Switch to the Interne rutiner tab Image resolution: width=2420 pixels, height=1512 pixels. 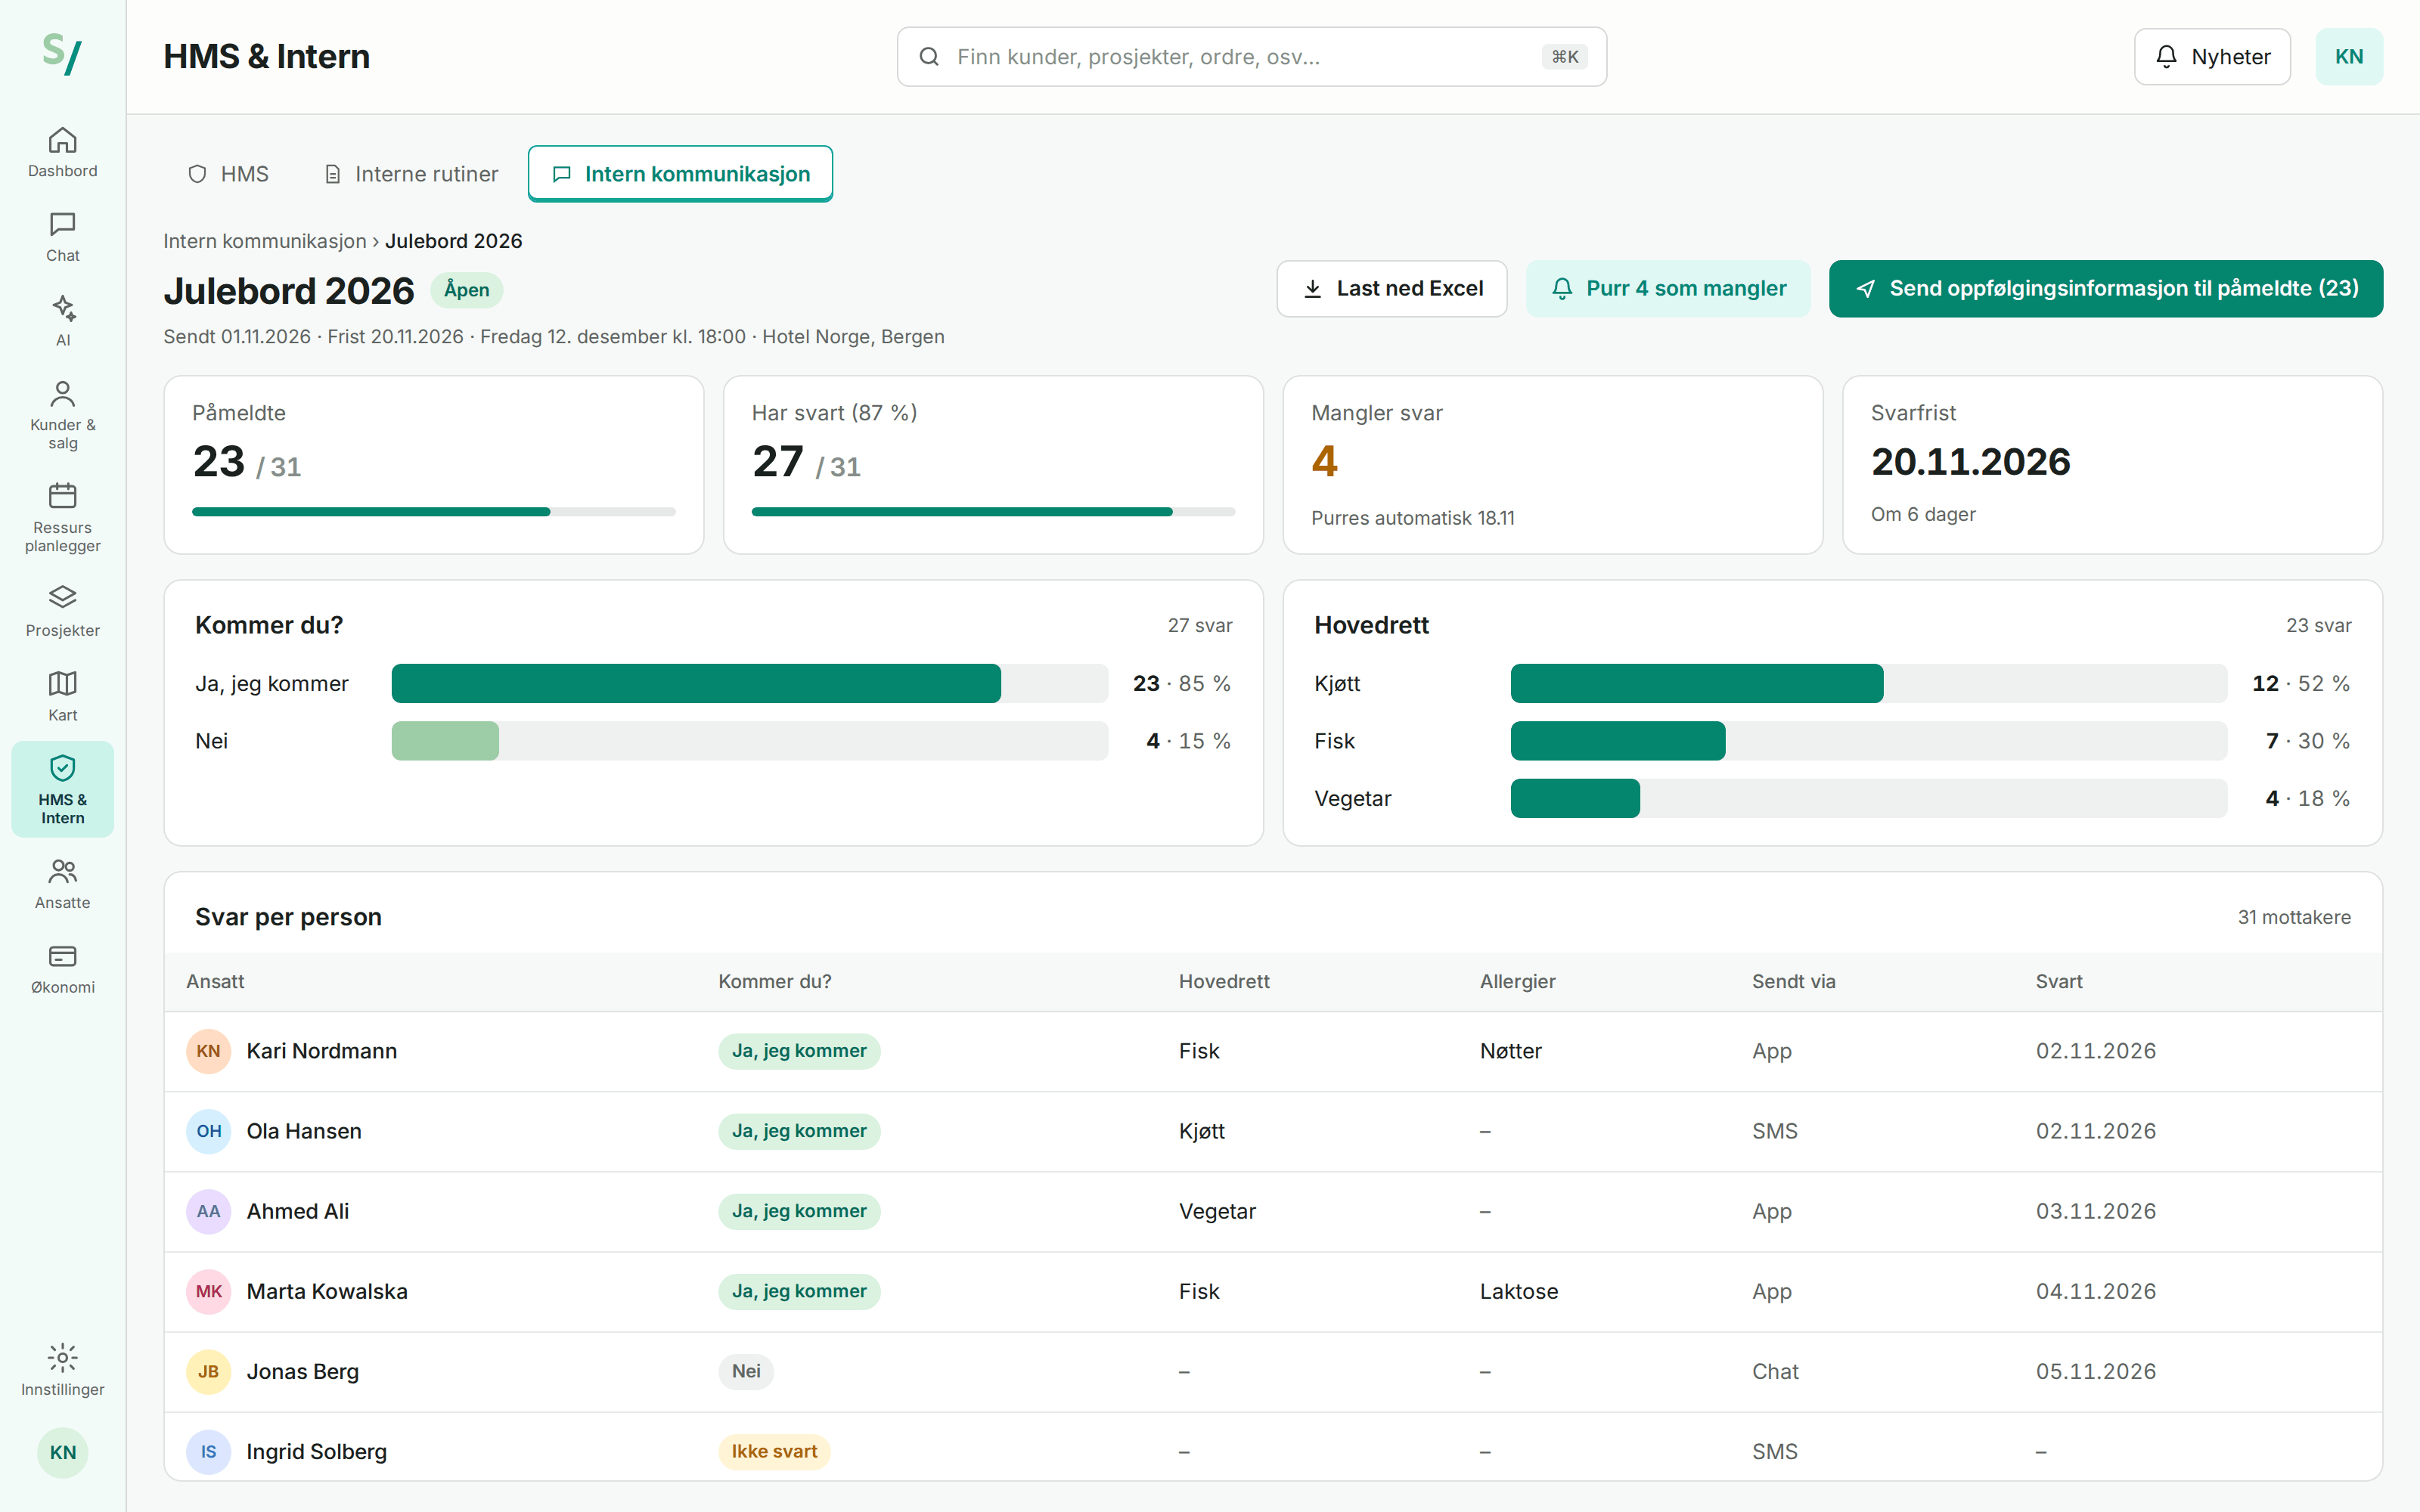pos(411,174)
